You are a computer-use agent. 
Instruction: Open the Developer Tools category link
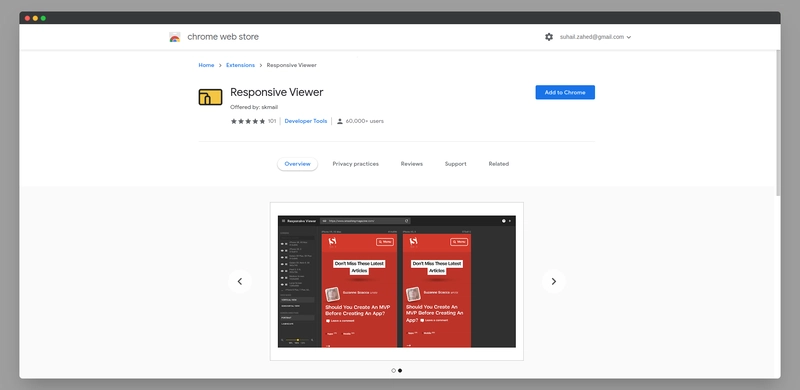coord(306,121)
